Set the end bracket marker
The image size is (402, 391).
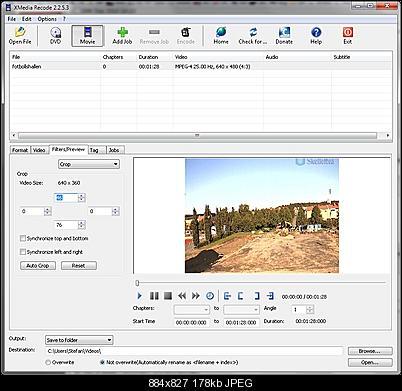click(x=256, y=296)
